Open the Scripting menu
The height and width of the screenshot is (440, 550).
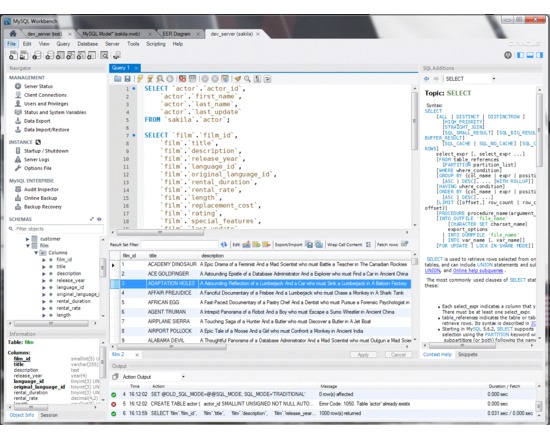coord(156,44)
